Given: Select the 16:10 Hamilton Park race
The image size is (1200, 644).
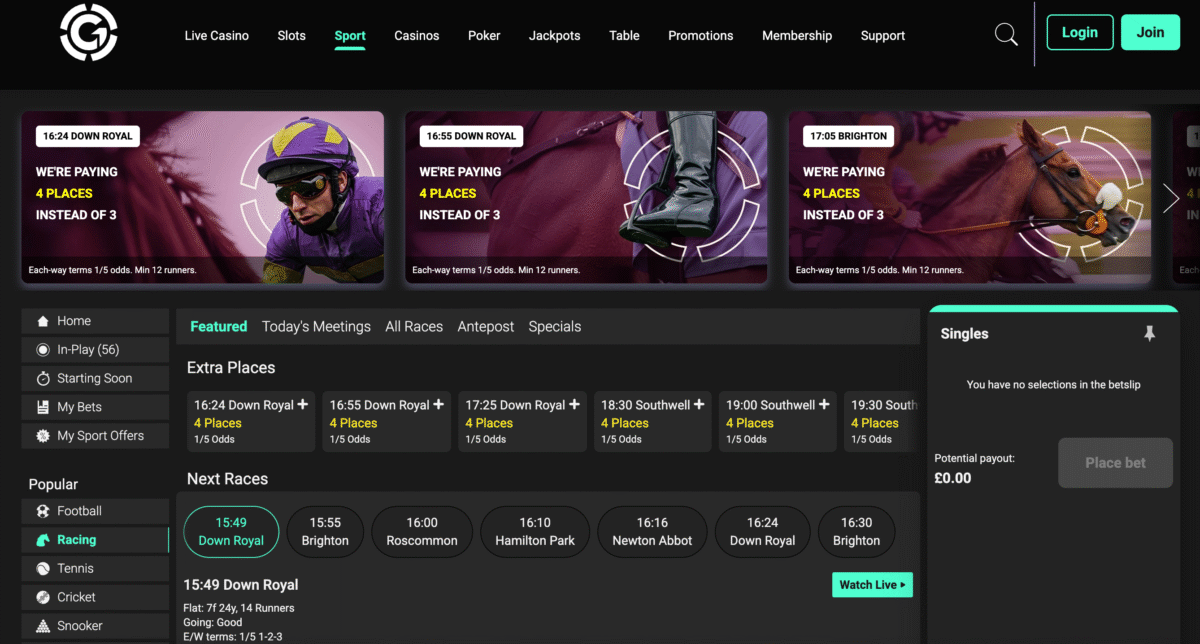Looking at the screenshot, I should (535, 531).
